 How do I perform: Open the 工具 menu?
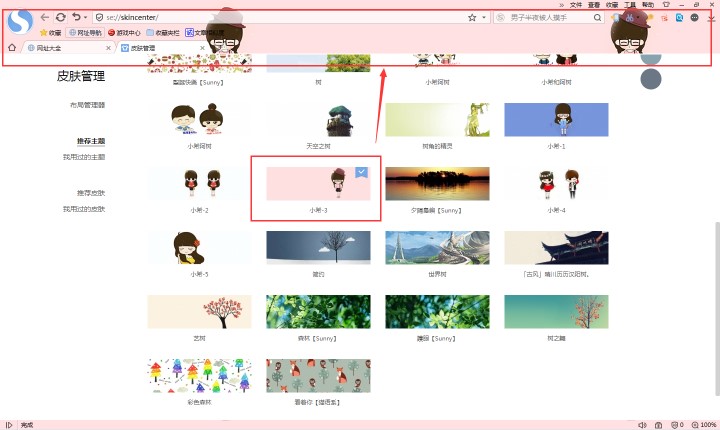point(630,5)
